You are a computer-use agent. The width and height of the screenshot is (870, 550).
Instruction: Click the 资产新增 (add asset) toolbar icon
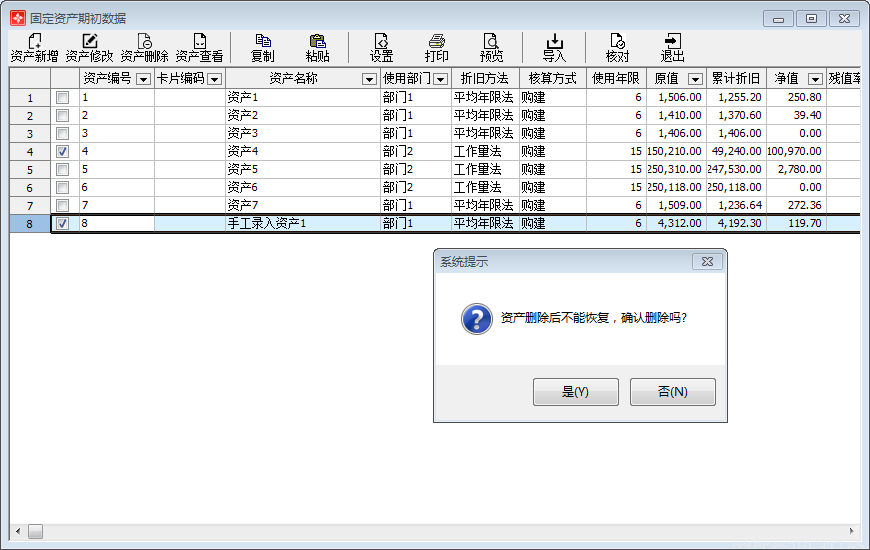[34, 47]
